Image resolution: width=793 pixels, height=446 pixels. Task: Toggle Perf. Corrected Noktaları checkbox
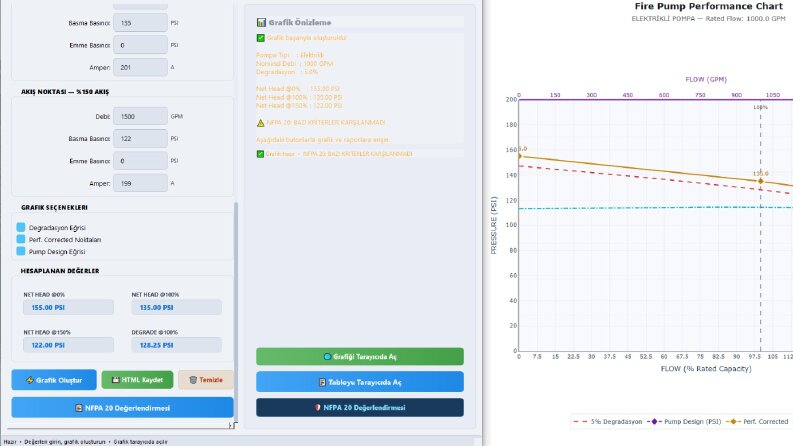[x=21, y=239]
